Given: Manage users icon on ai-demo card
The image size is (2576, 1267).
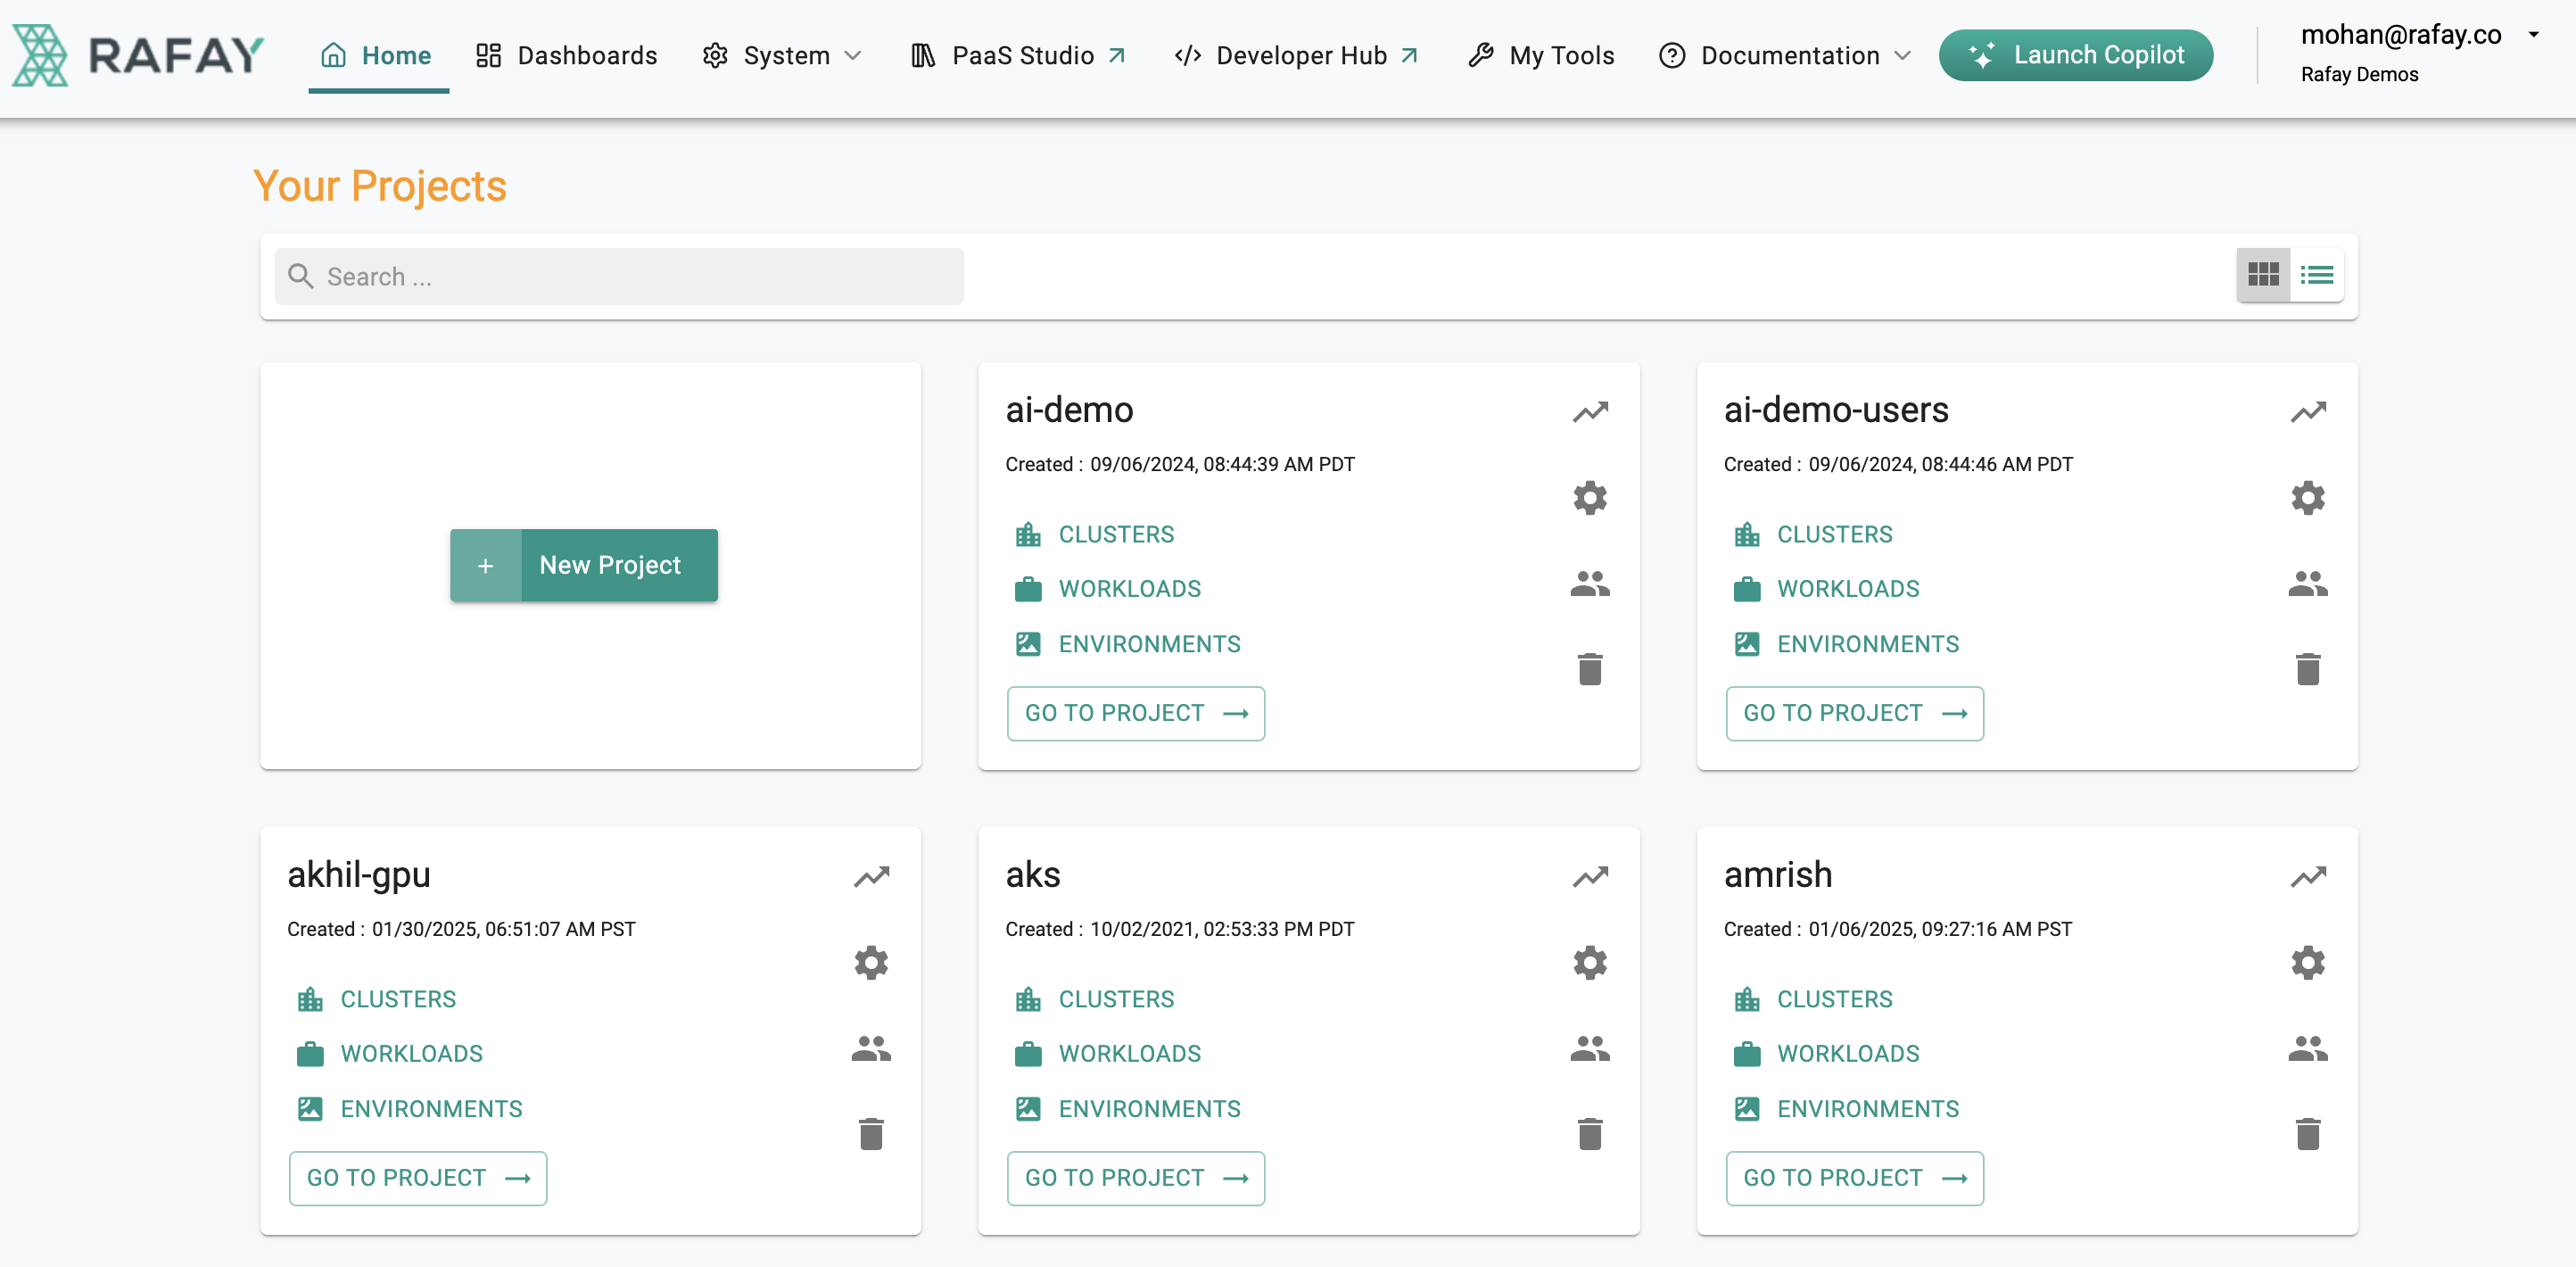Looking at the screenshot, I should (1590, 583).
